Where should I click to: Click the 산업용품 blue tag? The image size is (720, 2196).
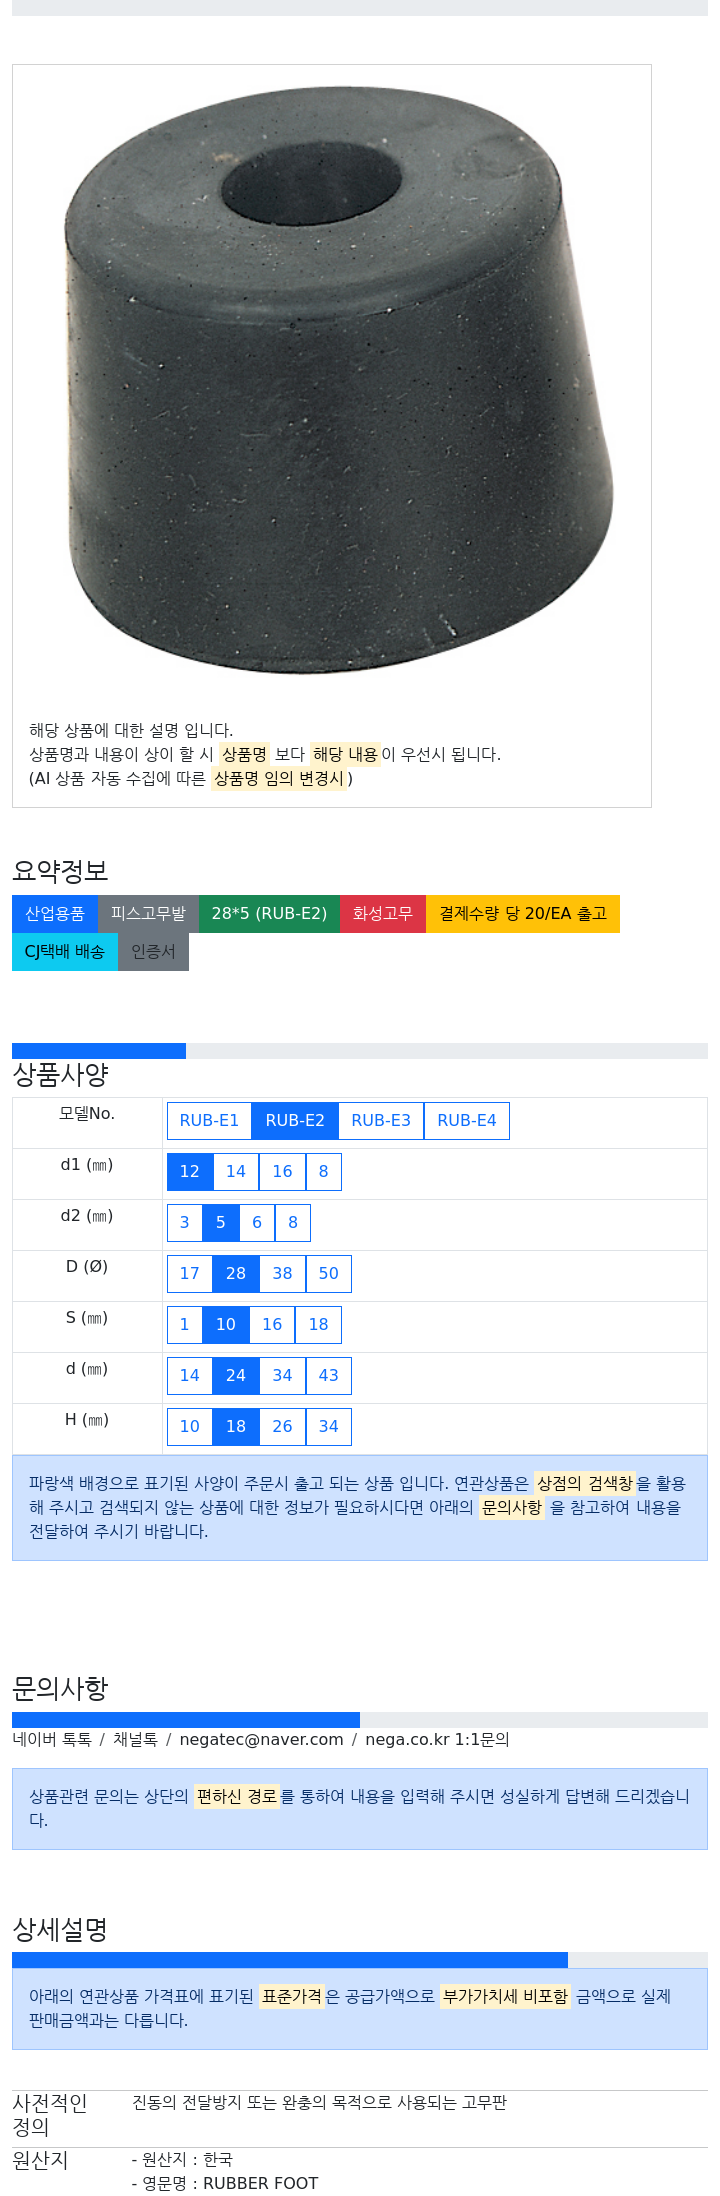(x=55, y=913)
